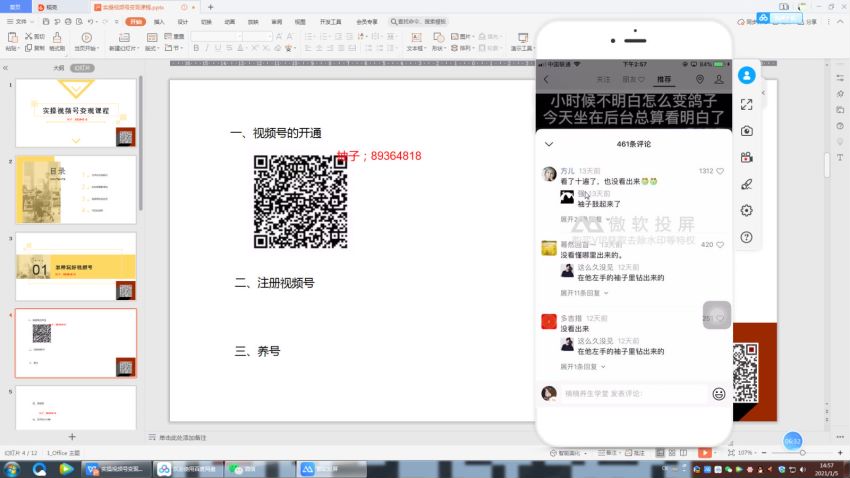850x478 pixels.
Task: Switch to 大纲 outline view
Action: tap(59, 68)
